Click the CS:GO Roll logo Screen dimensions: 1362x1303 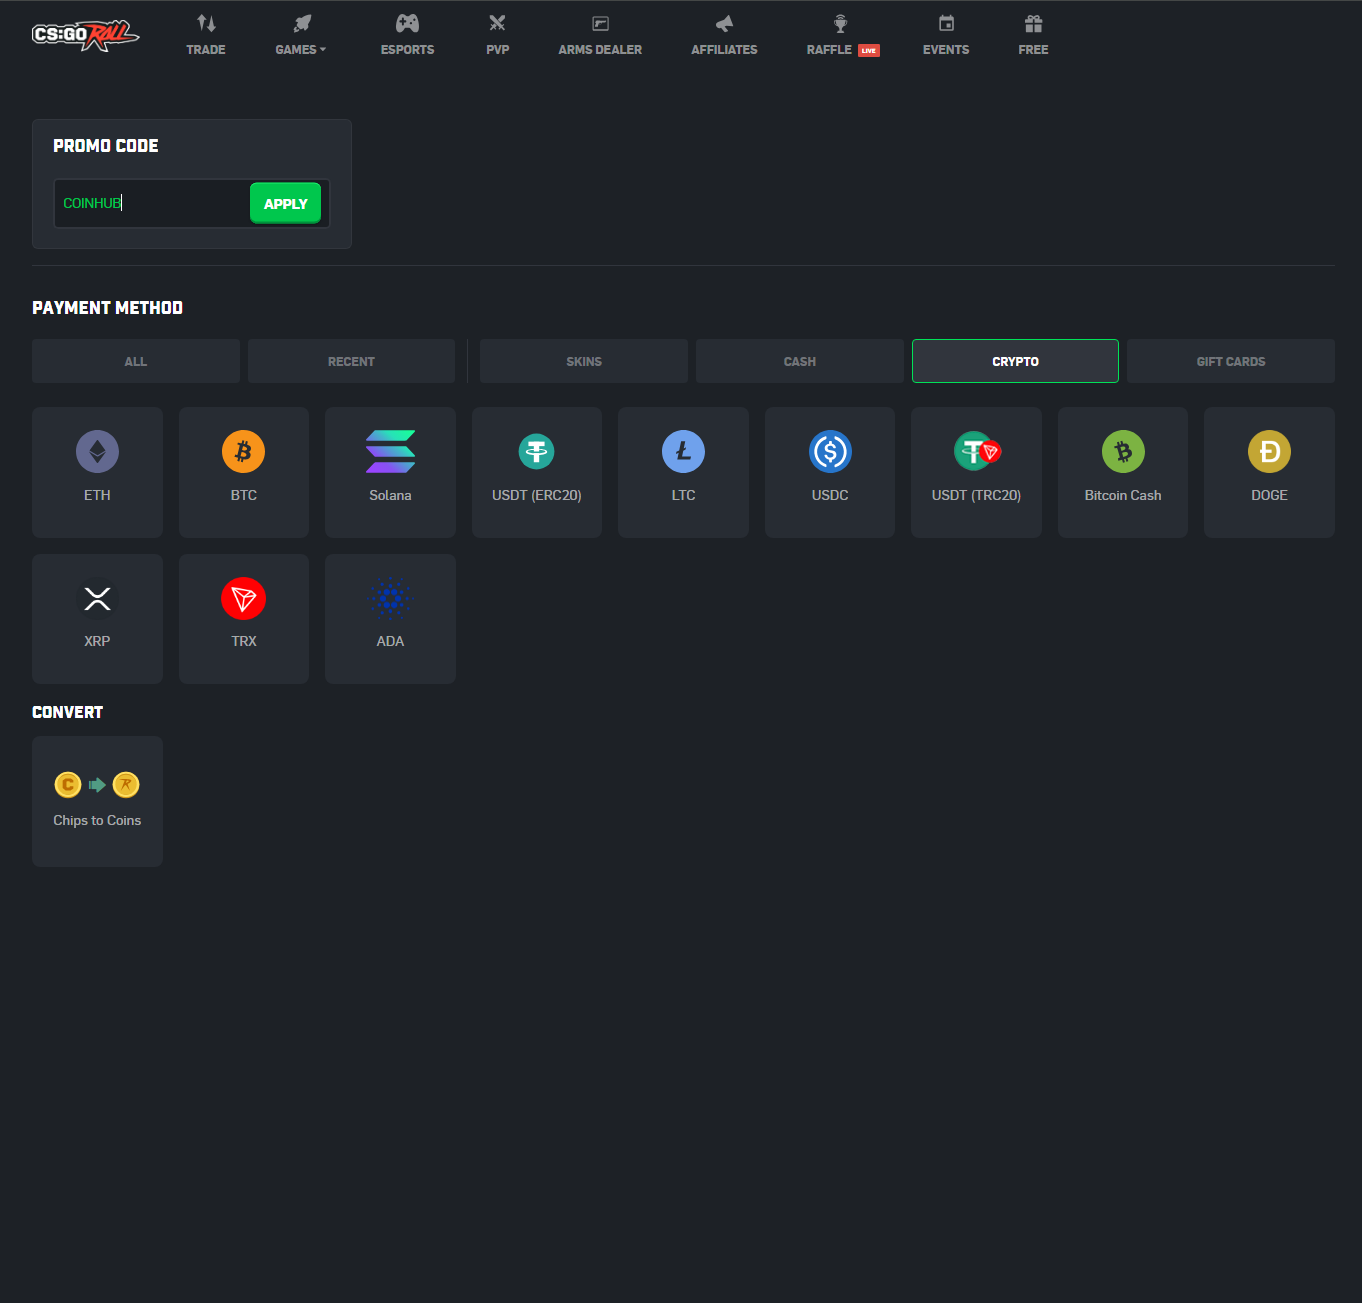[x=85, y=33]
